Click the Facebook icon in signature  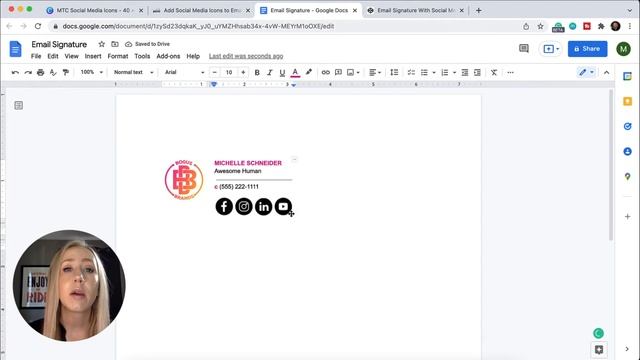click(x=224, y=207)
